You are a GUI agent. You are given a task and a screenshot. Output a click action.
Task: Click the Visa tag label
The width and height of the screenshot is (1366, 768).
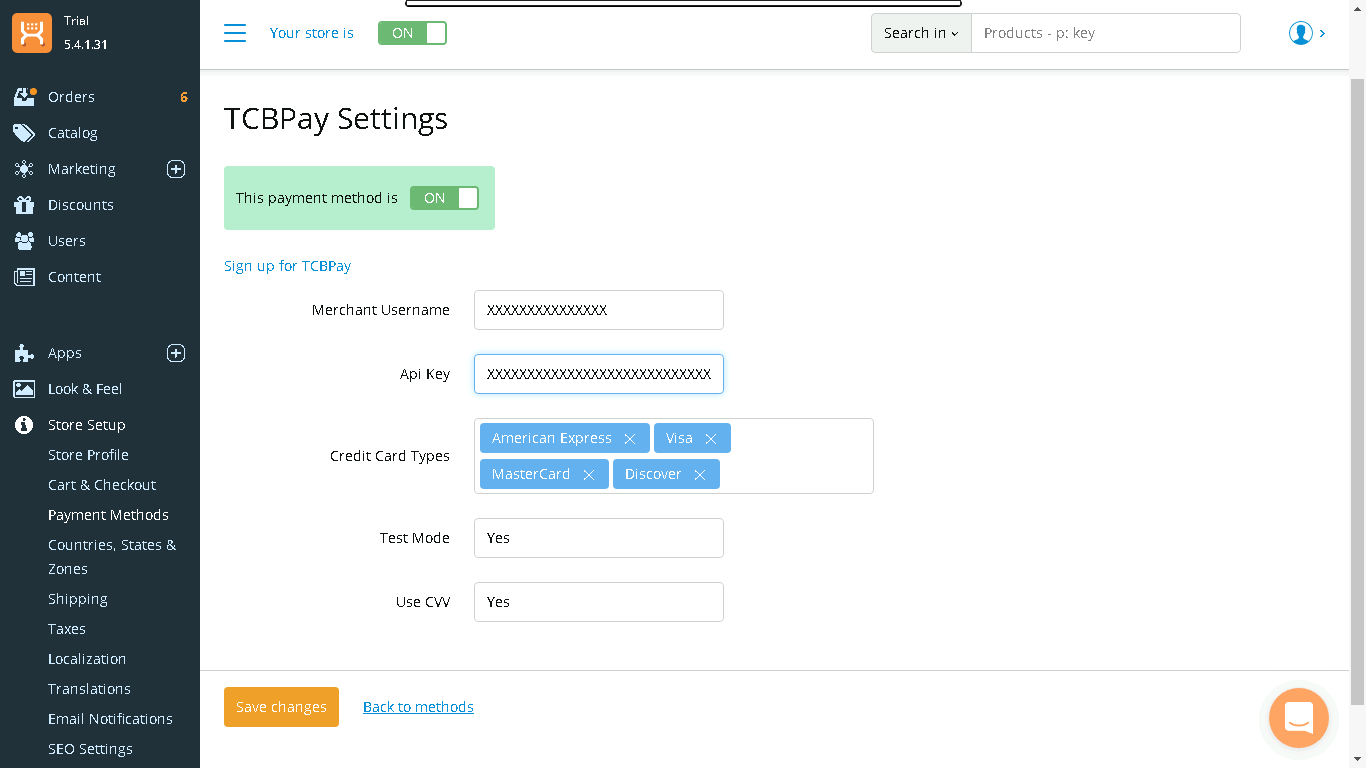point(679,439)
